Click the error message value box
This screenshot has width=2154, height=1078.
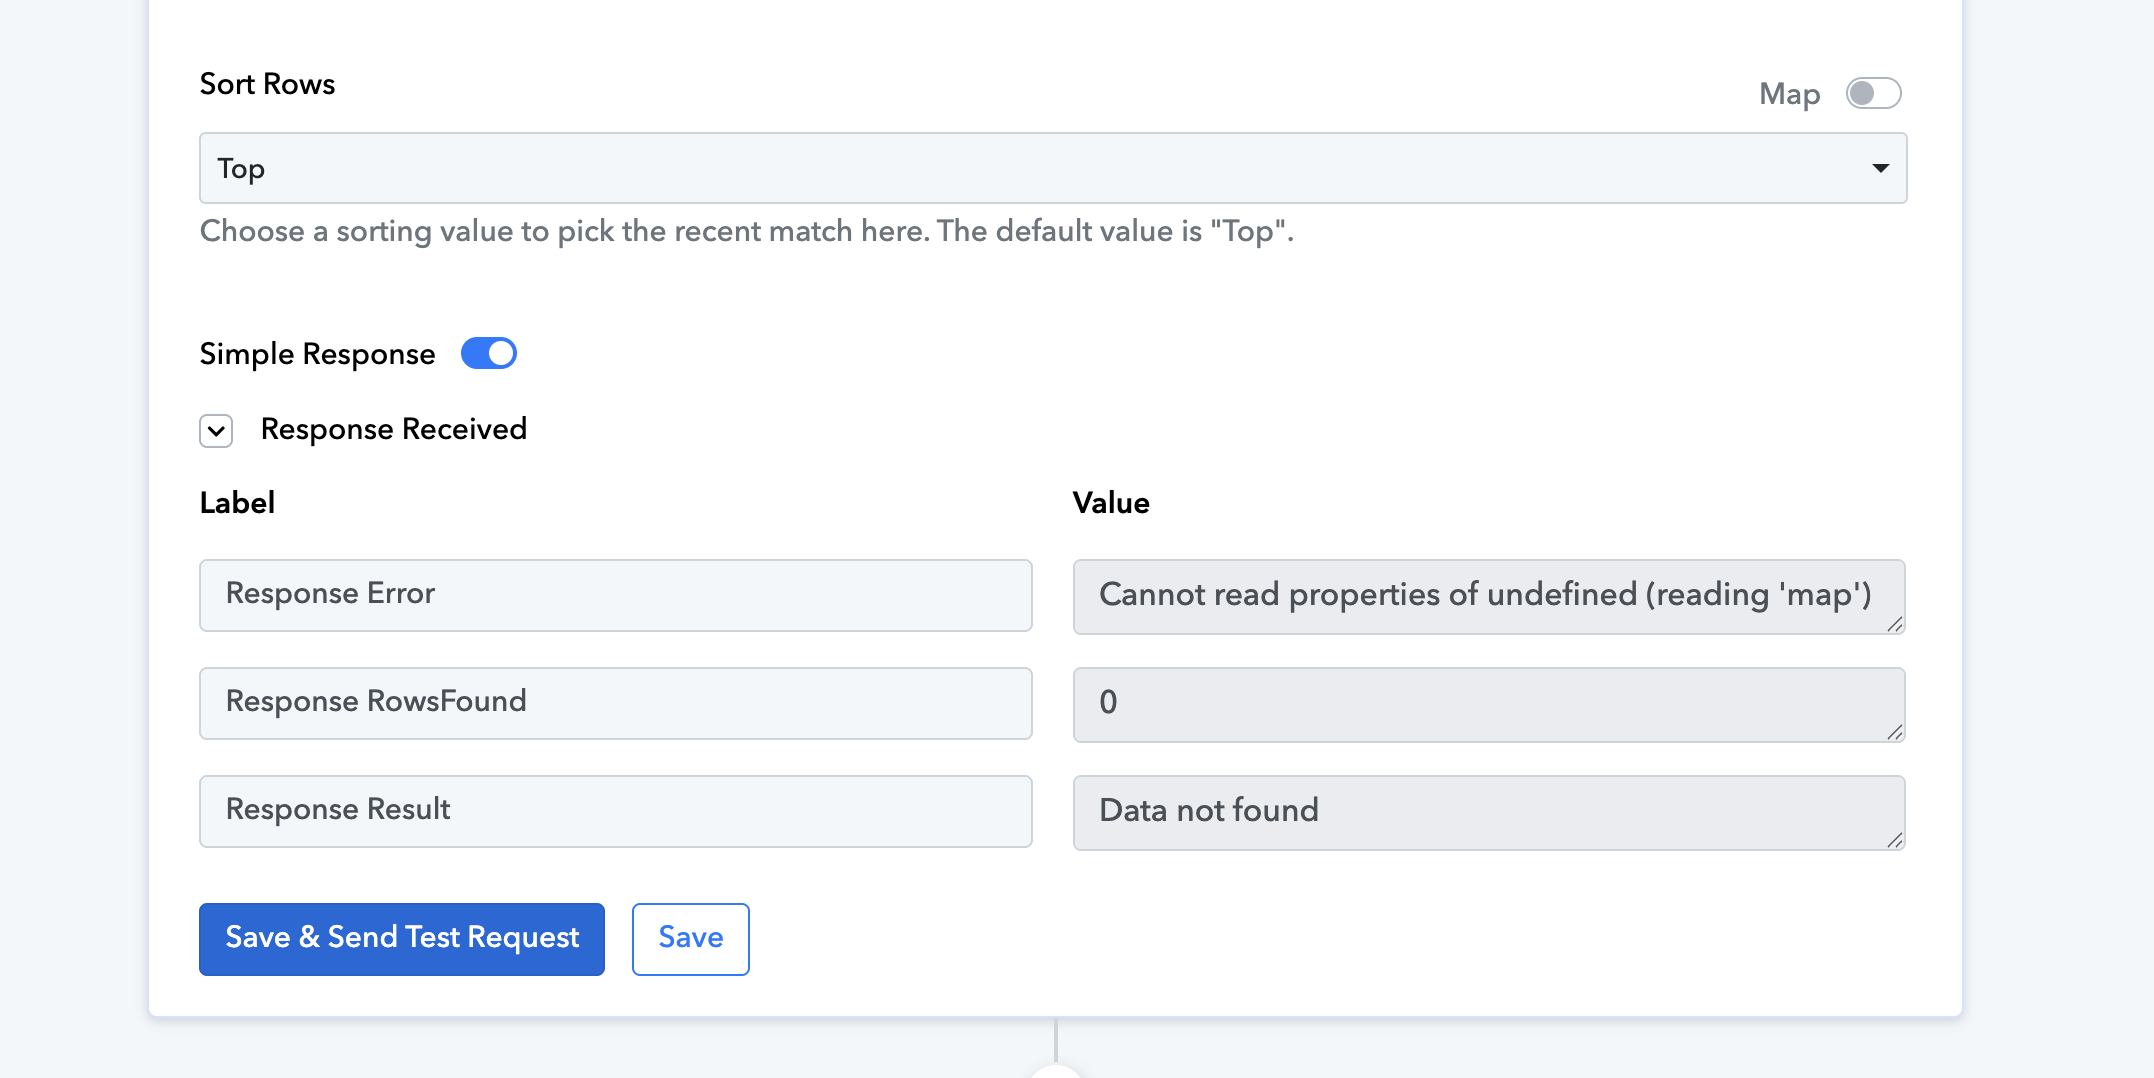1489,596
